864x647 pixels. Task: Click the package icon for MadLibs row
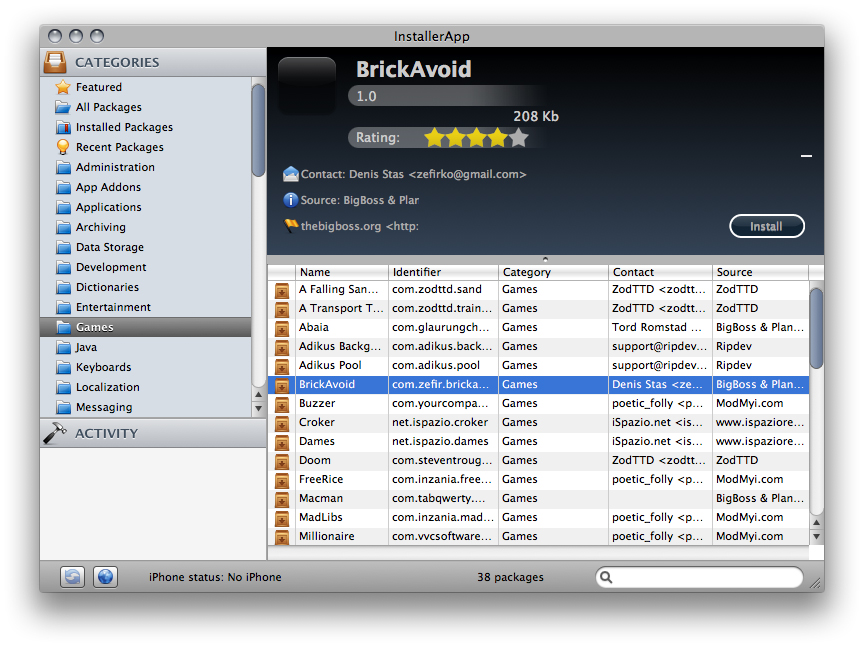pos(282,519)
